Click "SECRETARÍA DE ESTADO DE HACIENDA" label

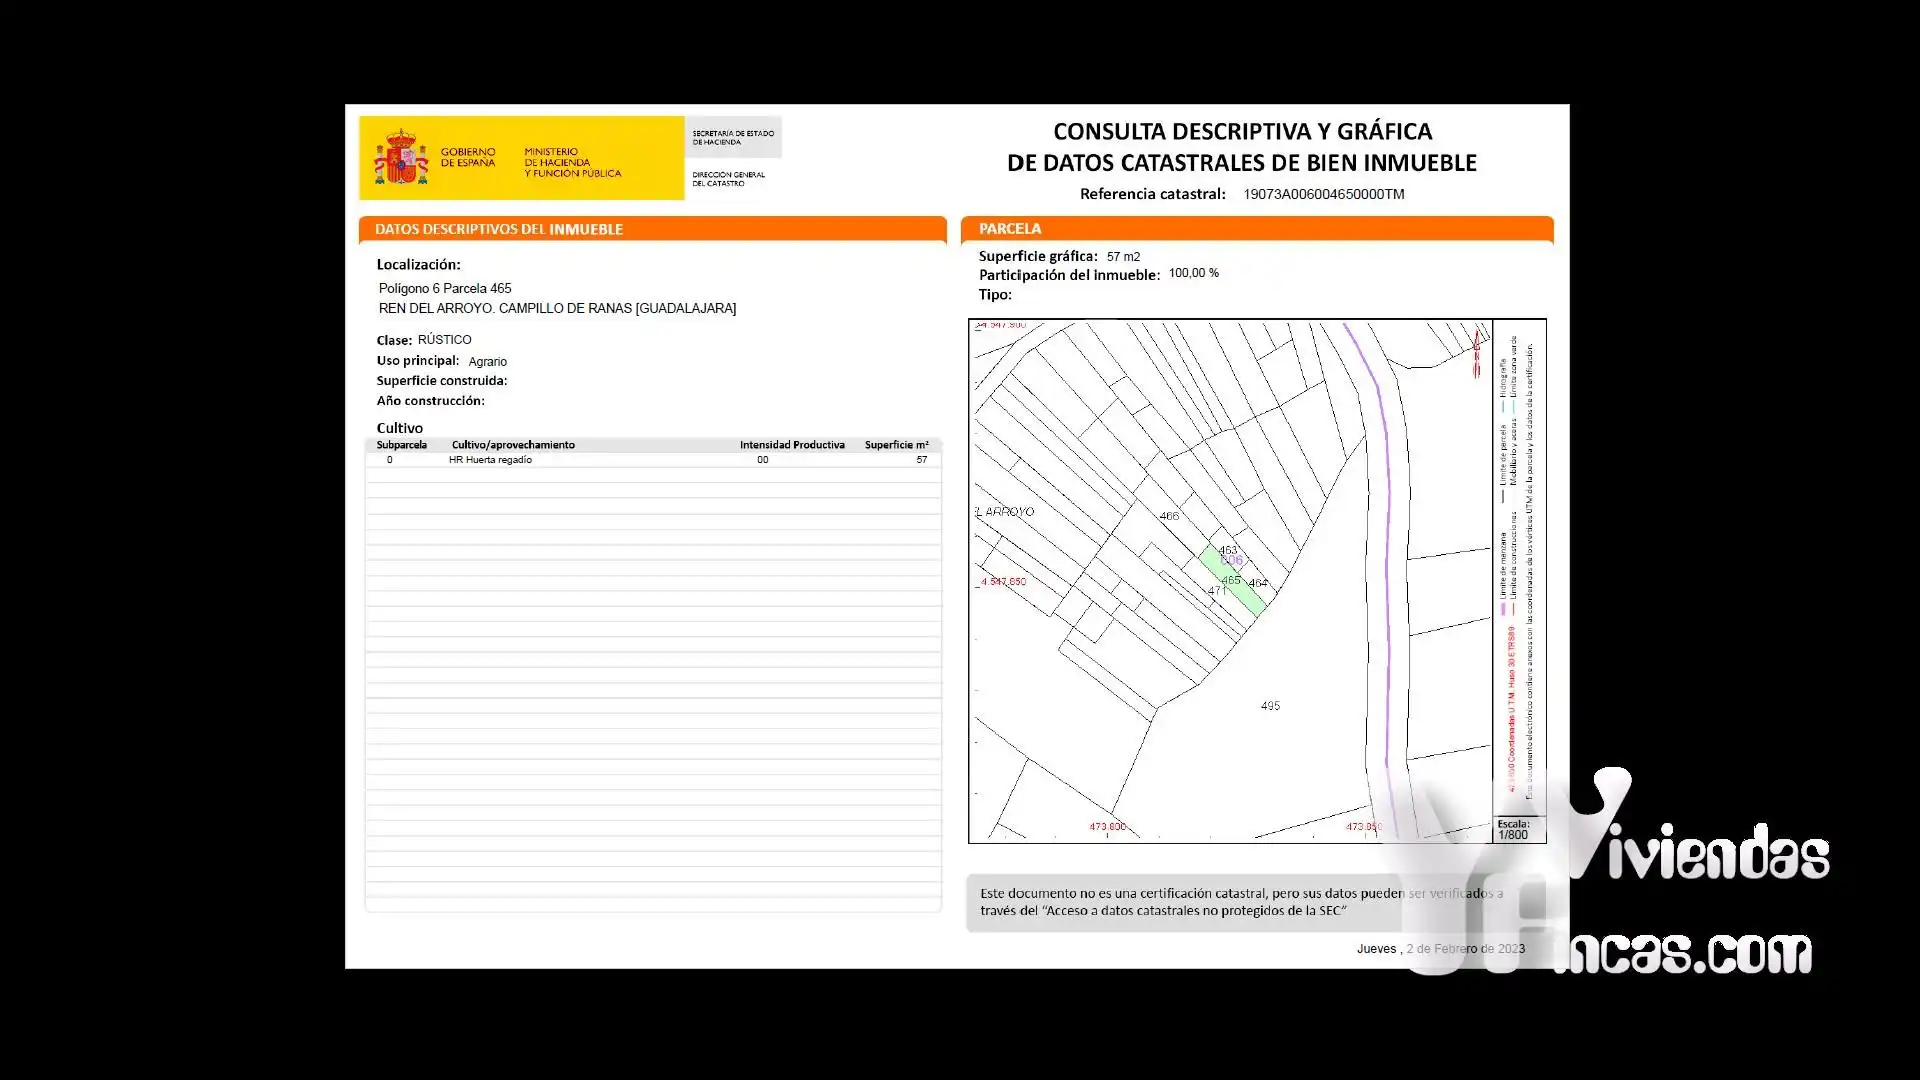(x=733, y=137)
